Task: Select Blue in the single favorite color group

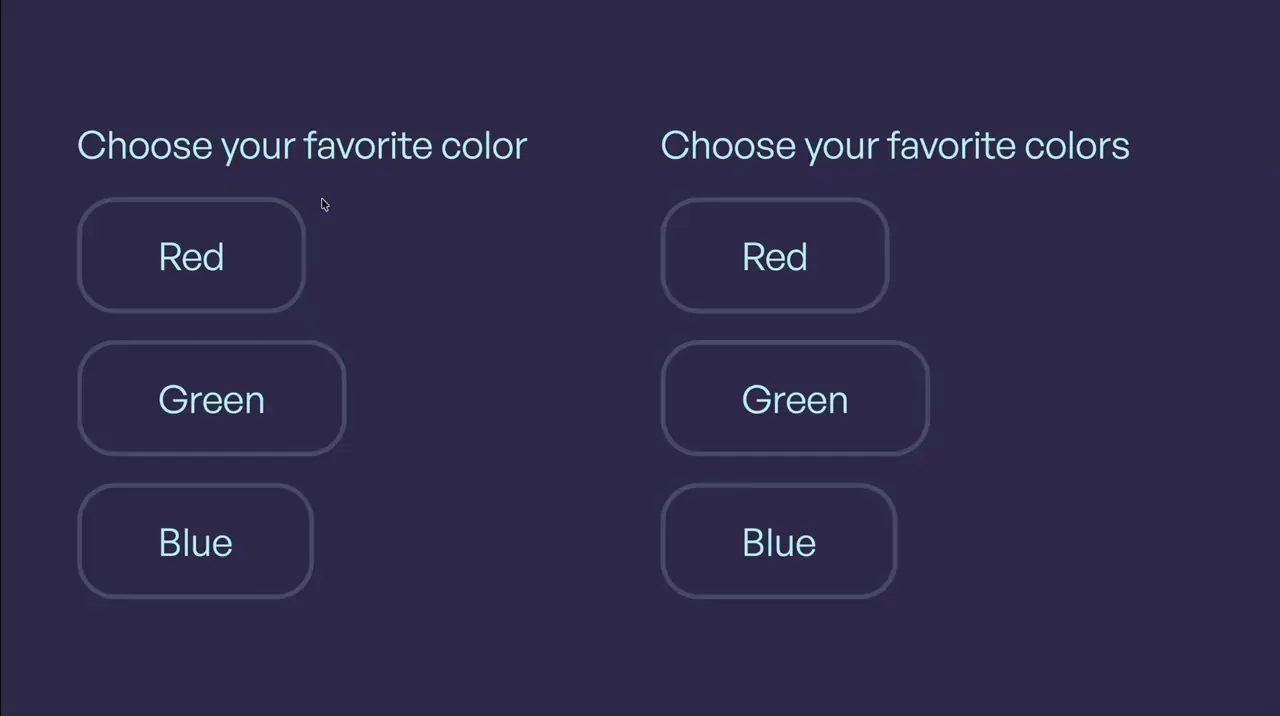Action: (x=195, y=542)
